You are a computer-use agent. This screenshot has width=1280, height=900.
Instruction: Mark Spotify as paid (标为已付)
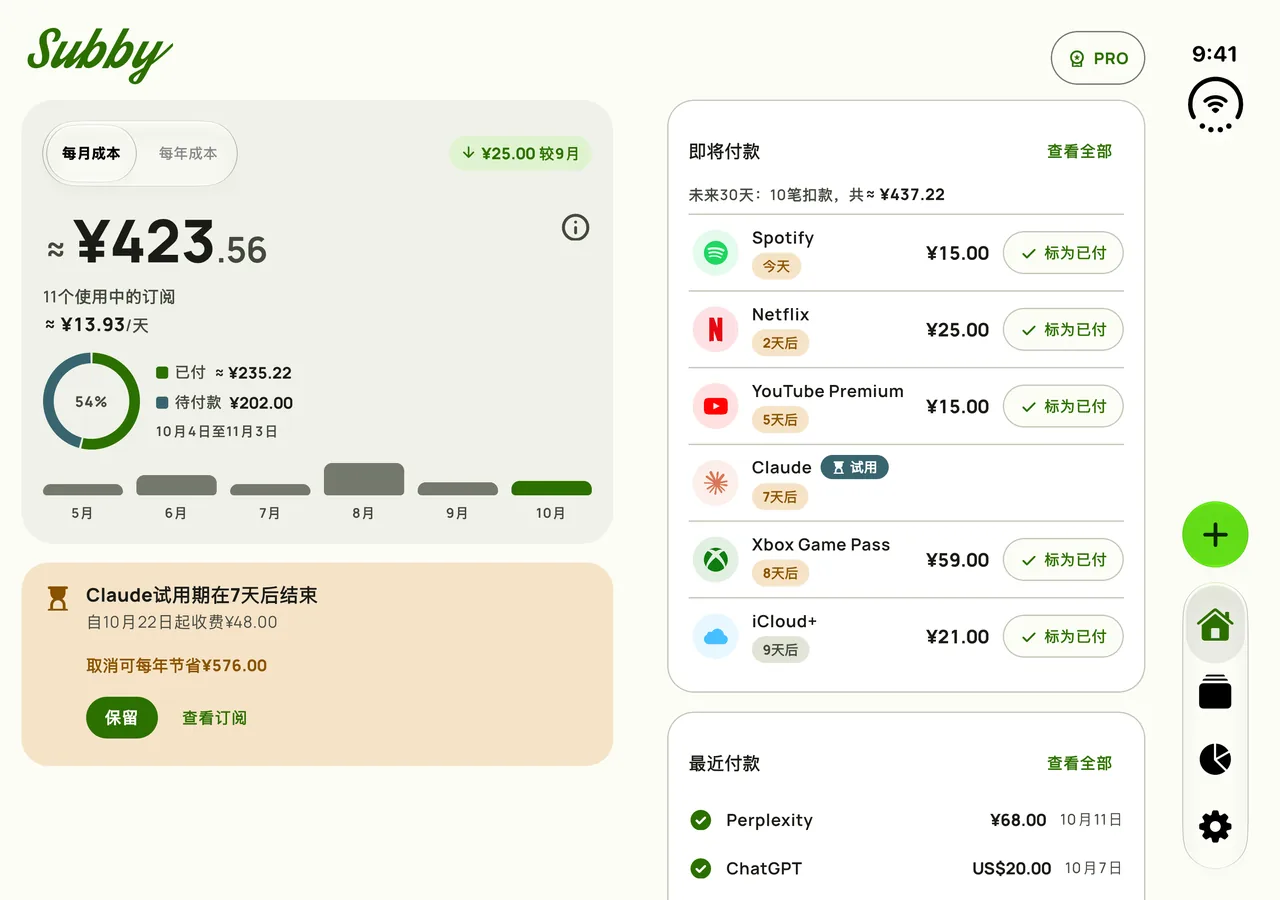click(1063, 253)
